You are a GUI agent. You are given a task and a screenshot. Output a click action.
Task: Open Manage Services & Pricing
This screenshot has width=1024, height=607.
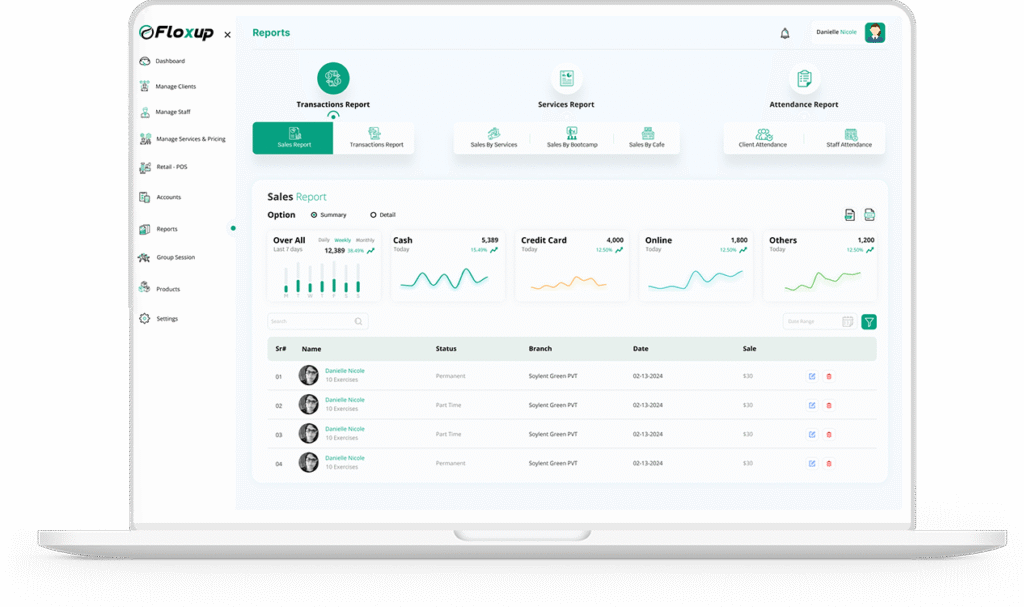tap(183, 139)
